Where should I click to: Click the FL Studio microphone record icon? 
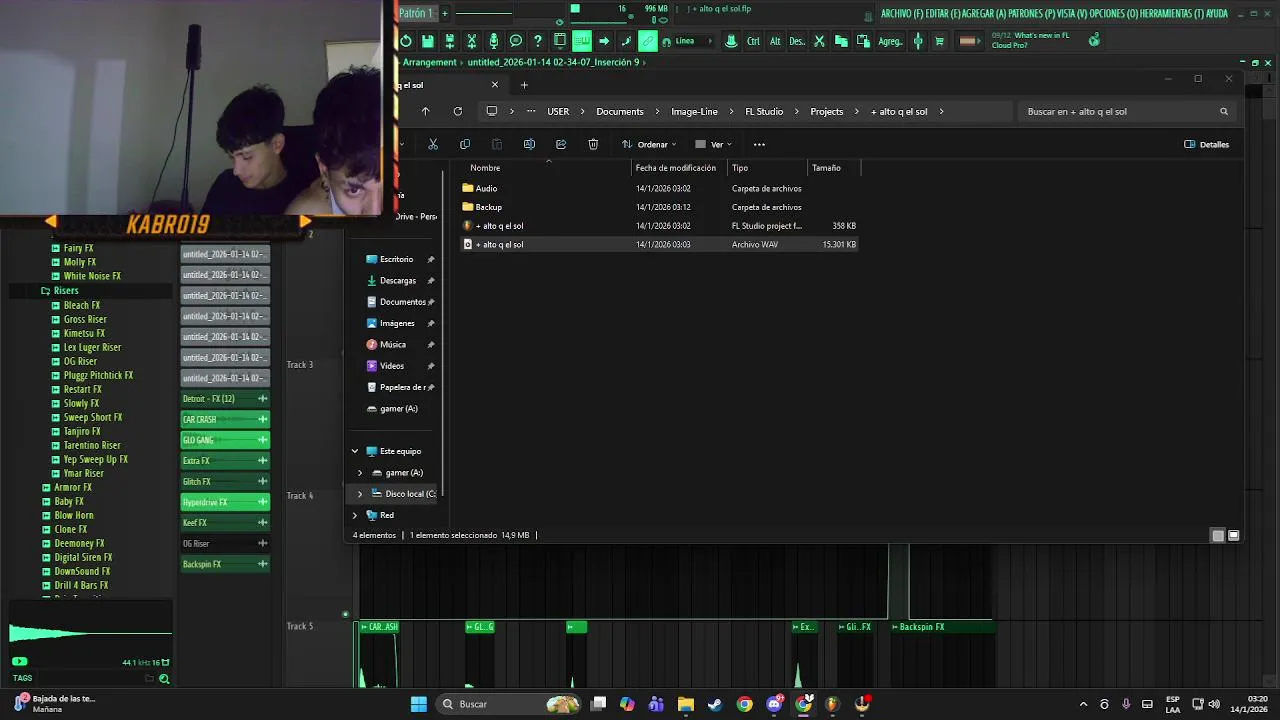493,41
